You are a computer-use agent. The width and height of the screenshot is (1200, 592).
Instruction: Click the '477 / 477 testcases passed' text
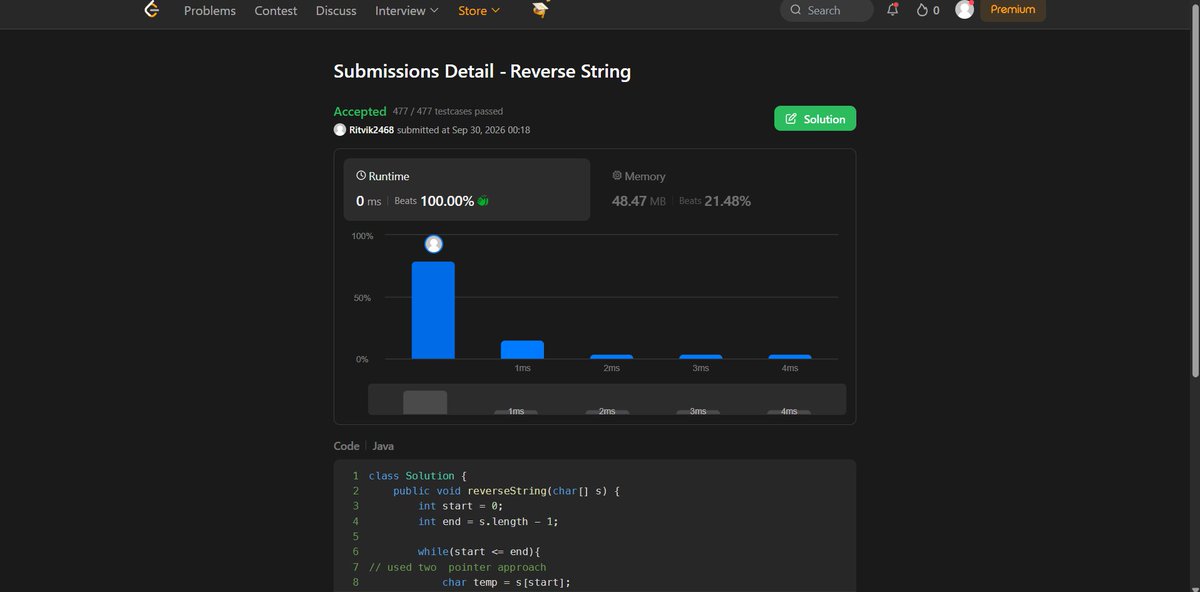pyautogui.click(x=448, y=112)
